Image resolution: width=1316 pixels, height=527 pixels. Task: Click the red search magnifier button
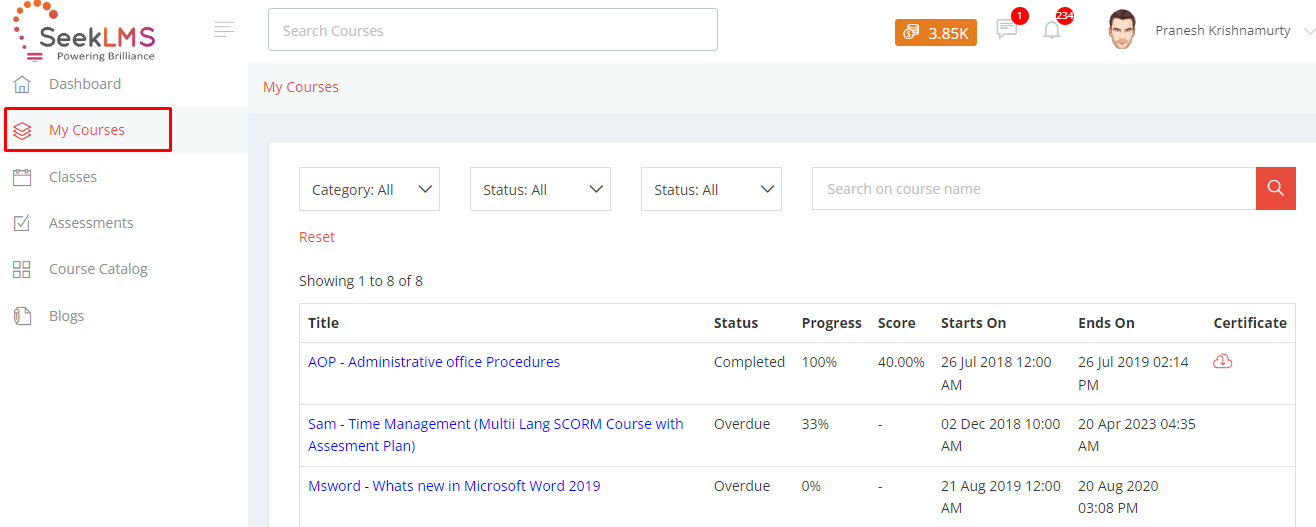[x=1275, y=188]
